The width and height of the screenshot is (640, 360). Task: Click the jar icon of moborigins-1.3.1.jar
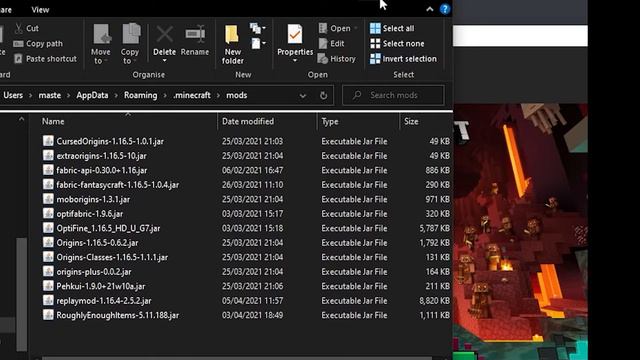click(48, 199)
